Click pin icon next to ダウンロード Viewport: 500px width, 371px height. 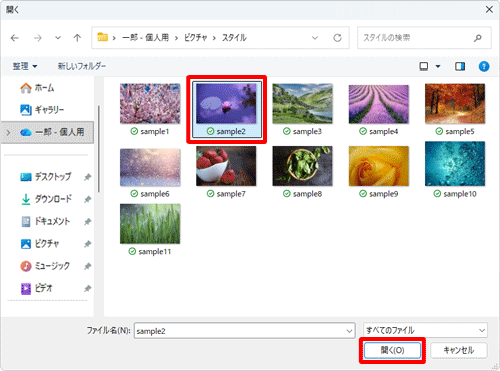[x=87, y=199]
